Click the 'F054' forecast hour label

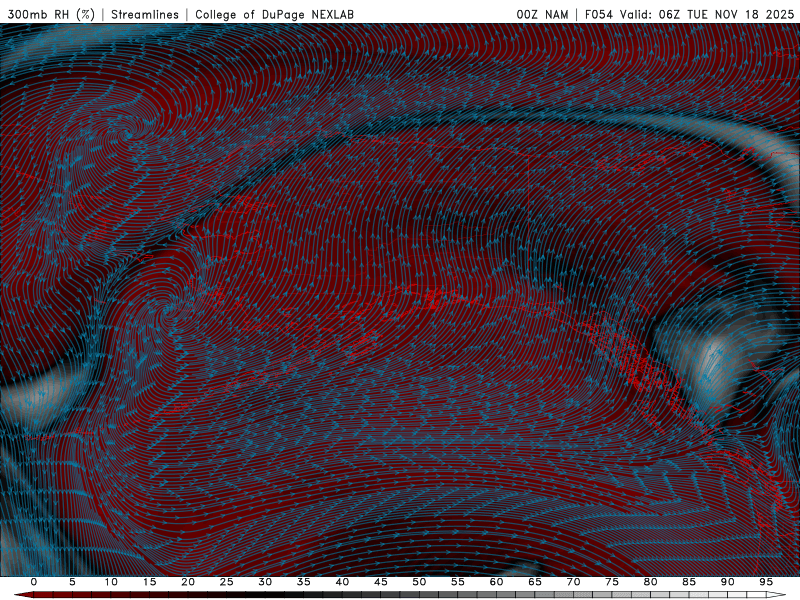click(599, 15)
